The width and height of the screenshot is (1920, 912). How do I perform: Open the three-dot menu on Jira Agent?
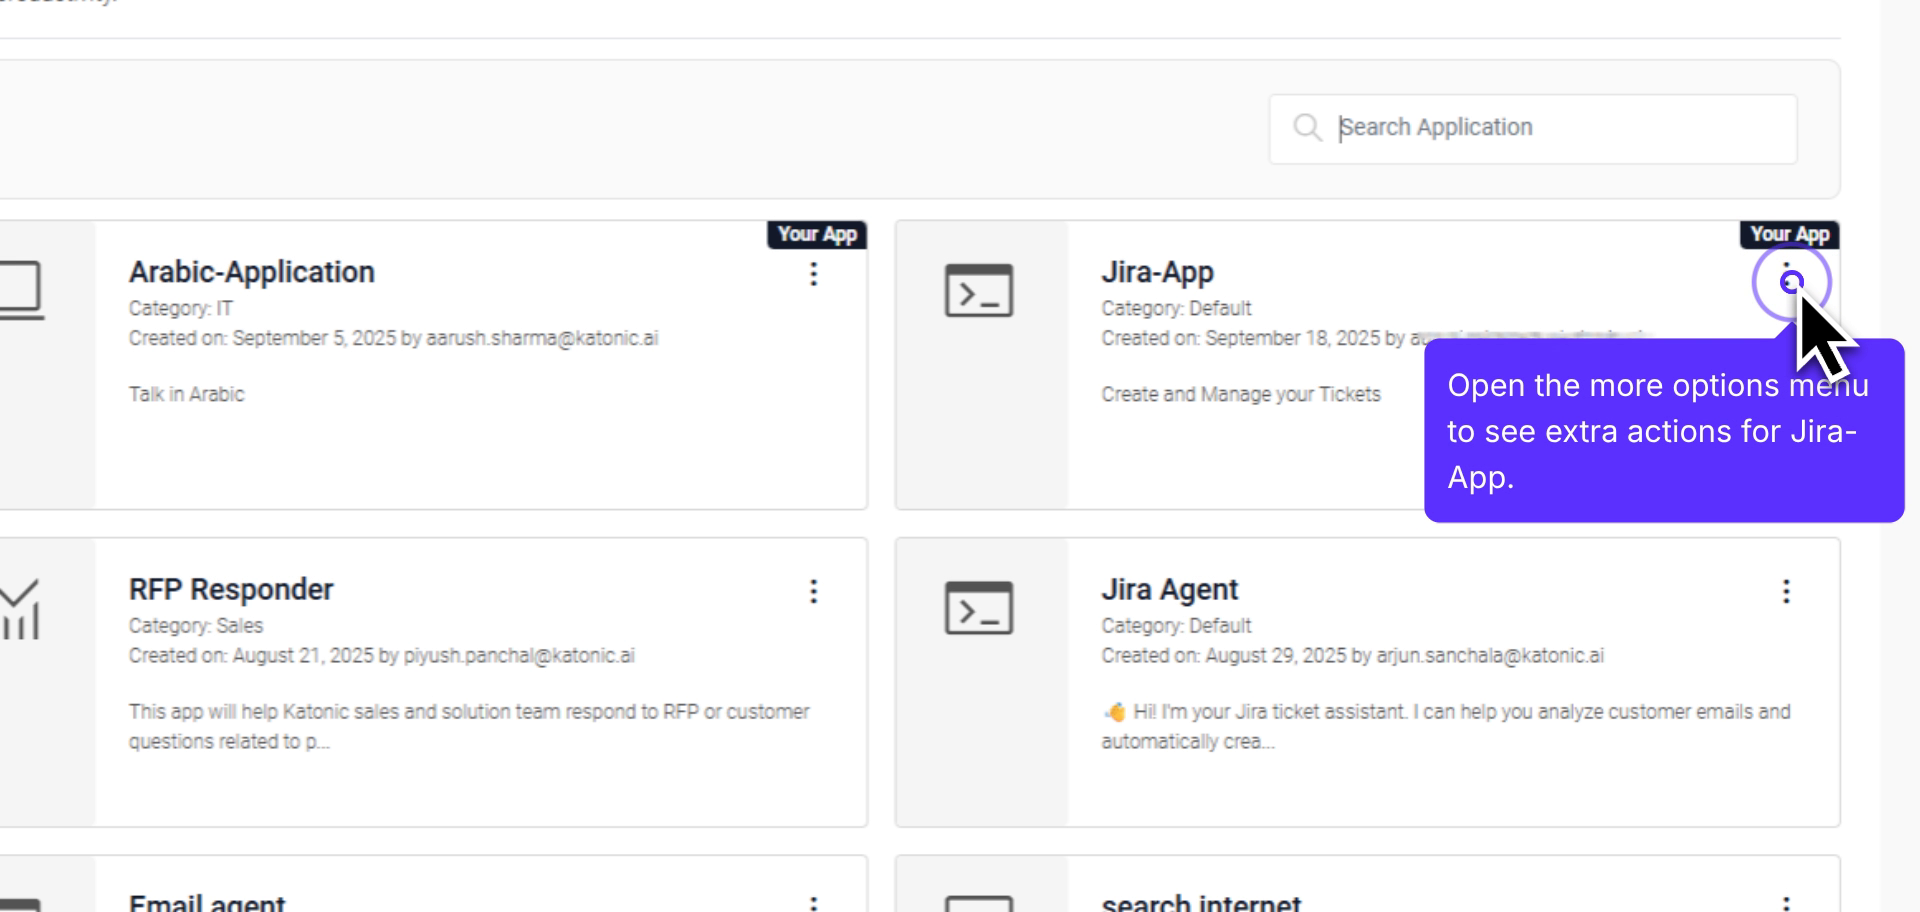(x=1786, y=592)
